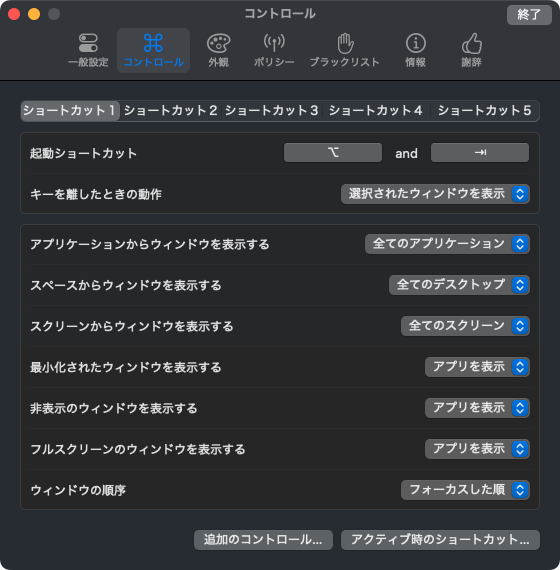The image size is (560, 570).
Task: Open the 一般設定 preferences pane icon
Action: (88, 50)
